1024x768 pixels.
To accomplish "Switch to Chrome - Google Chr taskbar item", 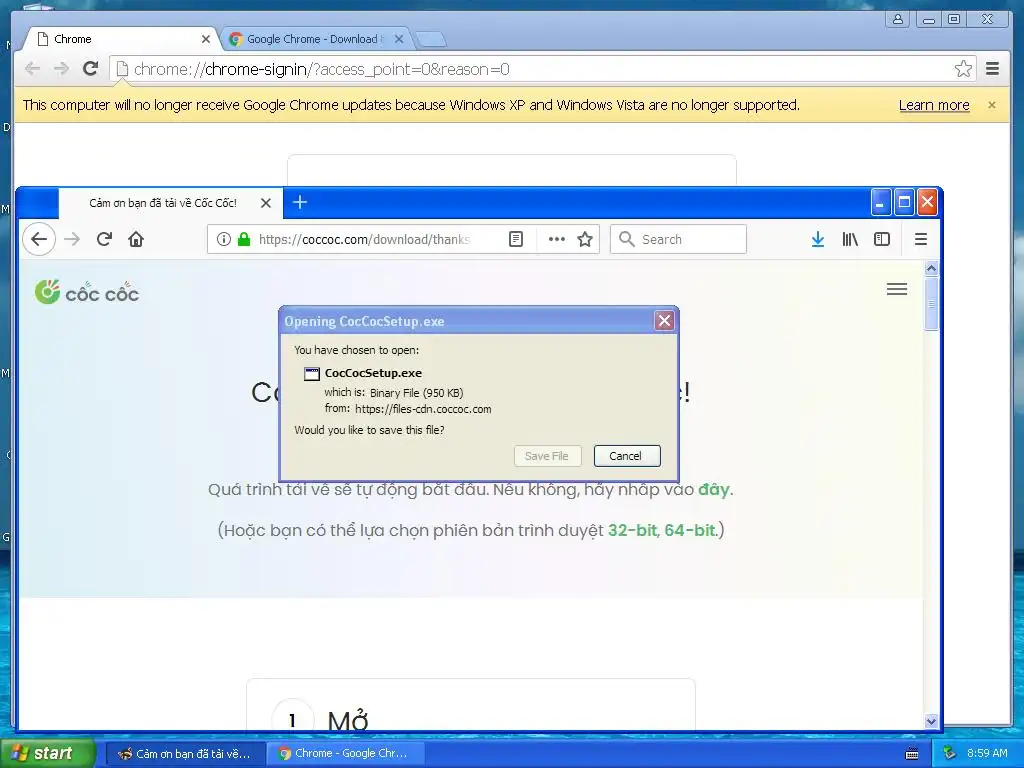I will (x=344, y=754).
